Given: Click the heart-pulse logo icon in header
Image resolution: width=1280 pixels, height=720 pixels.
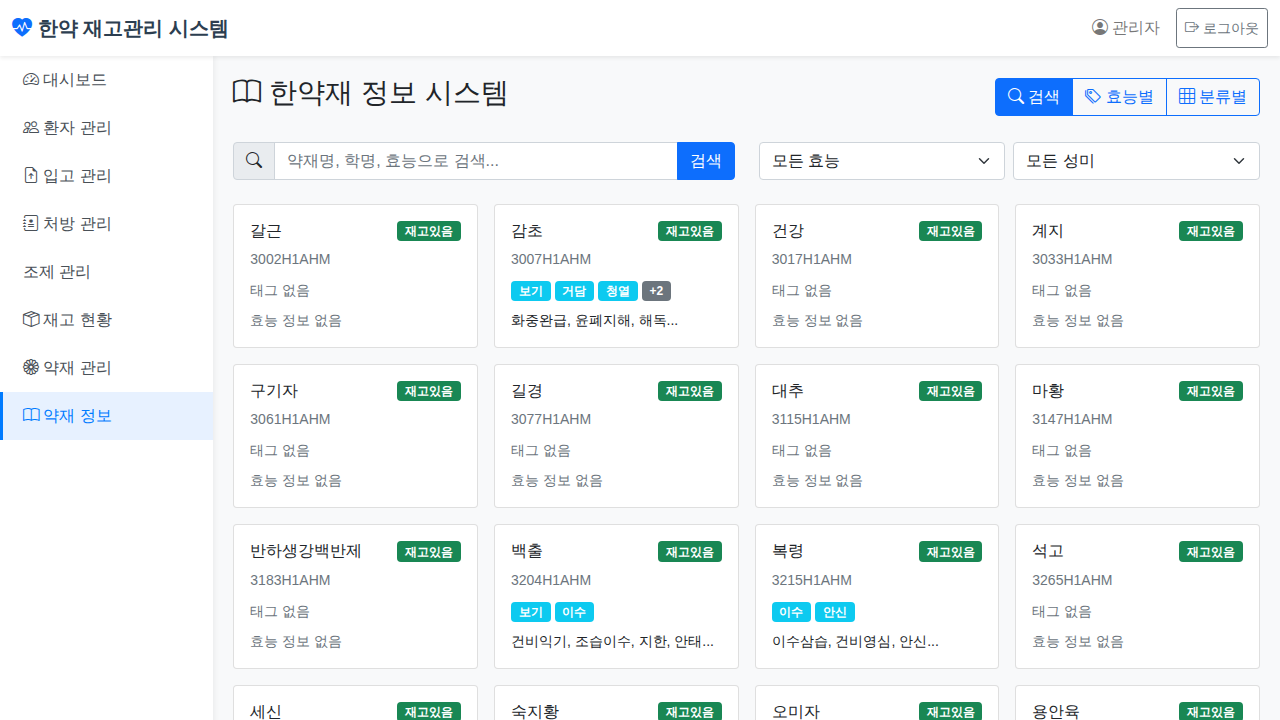Looking at the screenshot, I should pyautogui.click(x=22, y=28).
